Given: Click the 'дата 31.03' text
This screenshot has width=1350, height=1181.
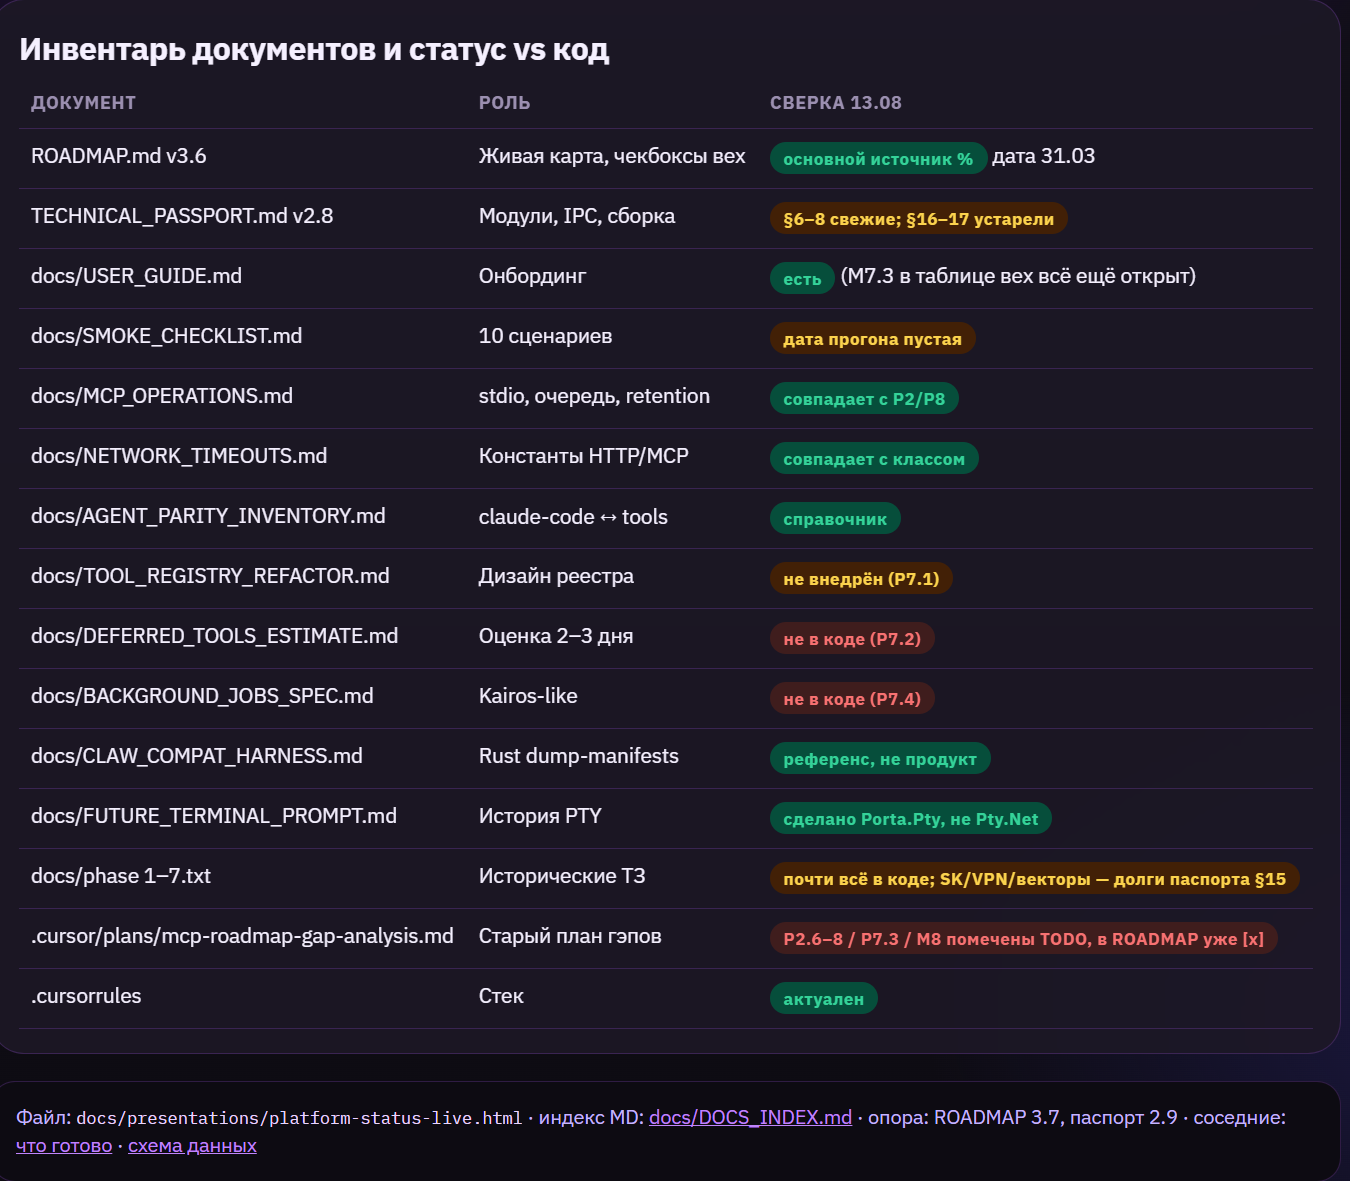Looking at the screenshot, I should pos(1043,156).
